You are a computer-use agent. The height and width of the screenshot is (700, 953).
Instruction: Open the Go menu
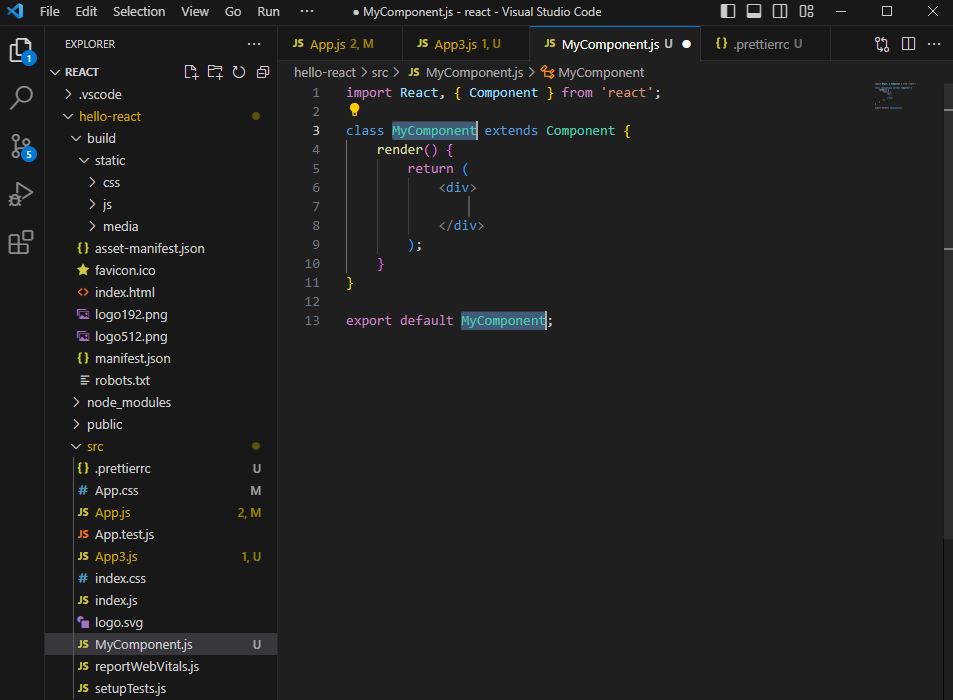[233, 12]
